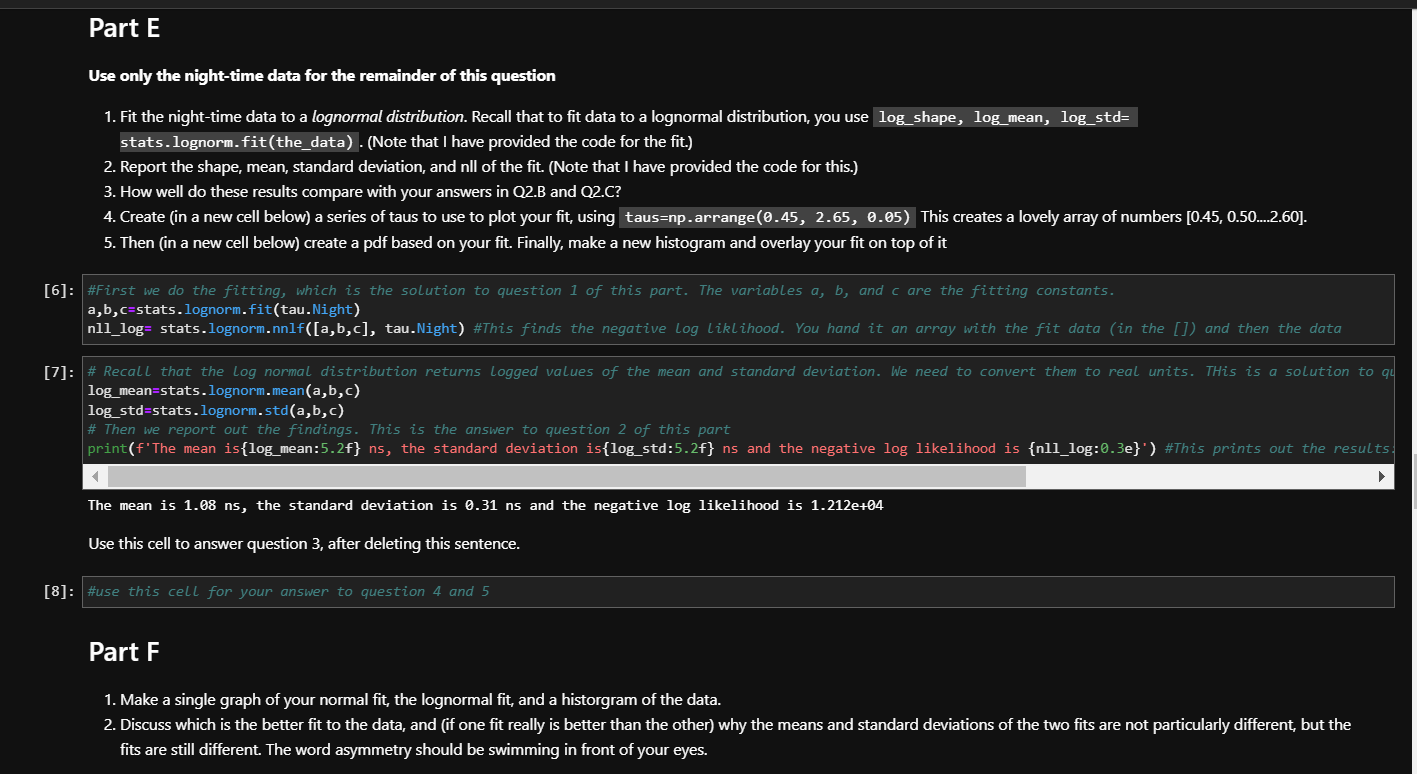Image resolution: width=1417 pixels, height=774 pixels.
Task: Click the 'Part F' heading
Action: pyautogui.click(x=124, y=652)
